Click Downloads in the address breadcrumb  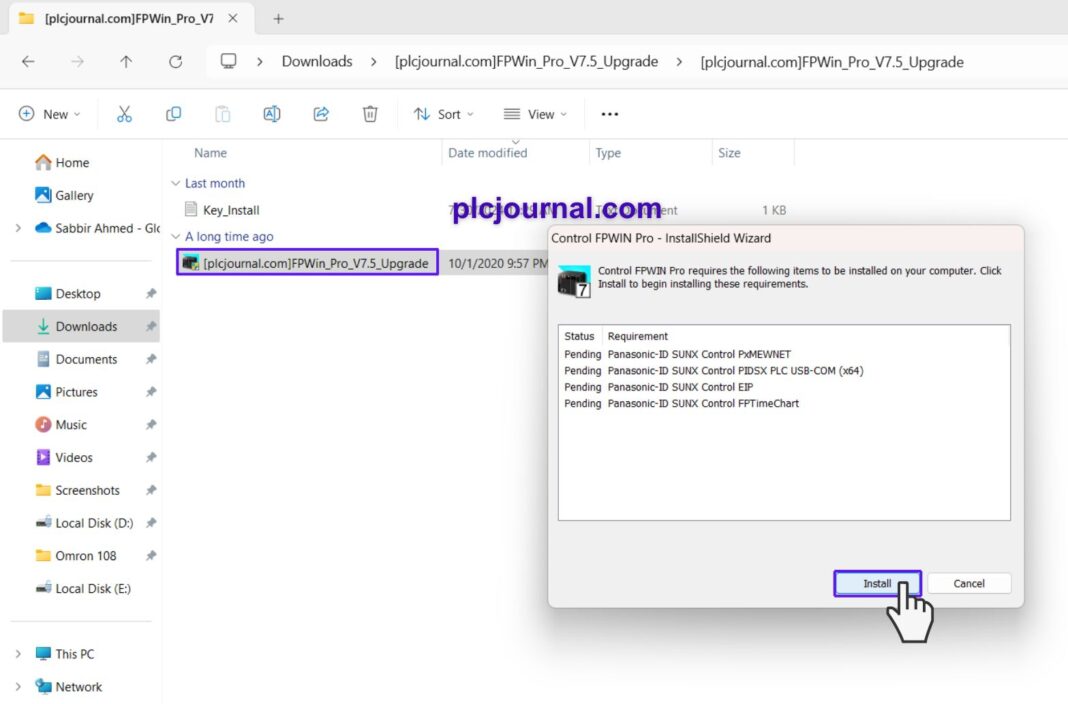coord(317,61)
